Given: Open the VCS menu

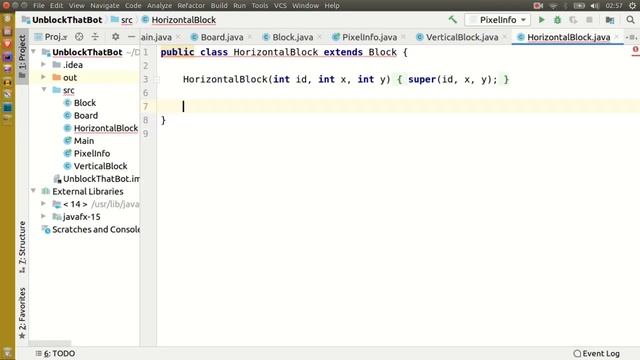Looking at the screenshot, I should coord(280,5).
